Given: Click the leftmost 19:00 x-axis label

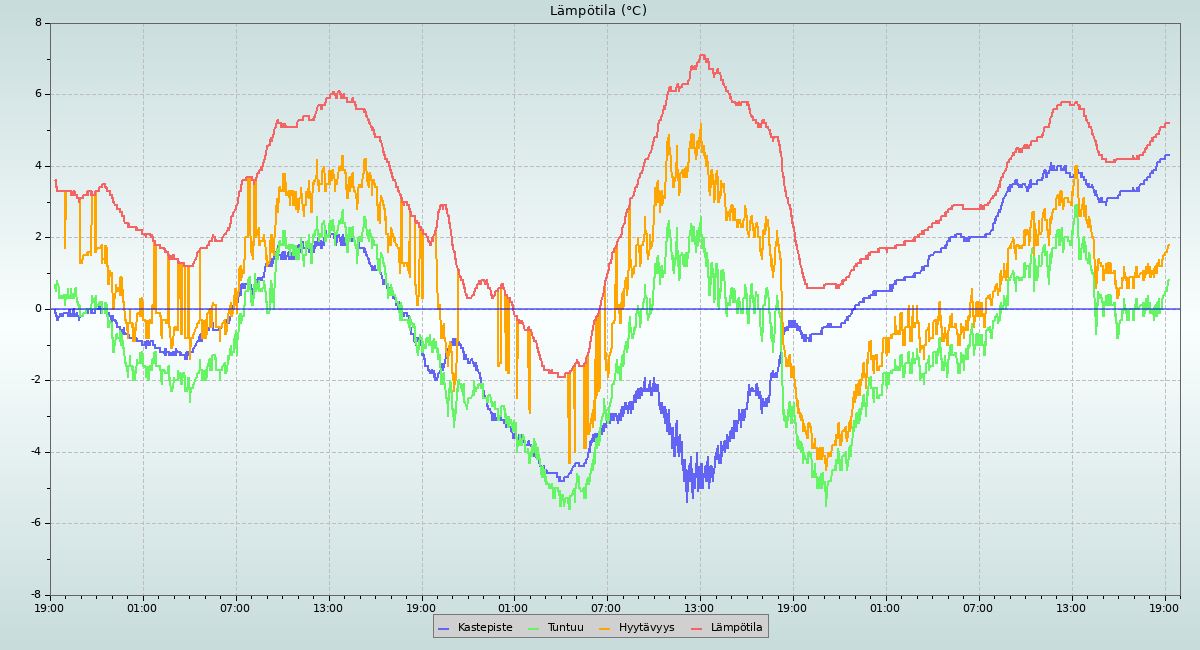Looking at the screenshot, I should (50, 607).
